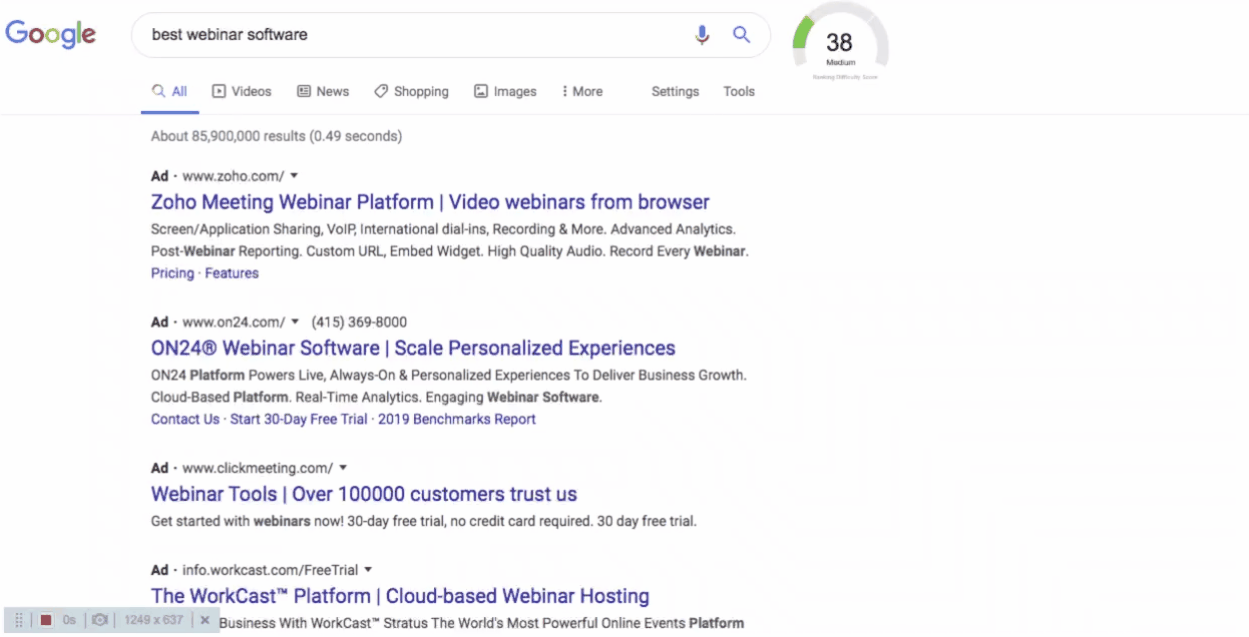Screen dimensions: 1249x637
Task: Expand dropdown arrow next to www.zoho.com
Action: [295, 176]
